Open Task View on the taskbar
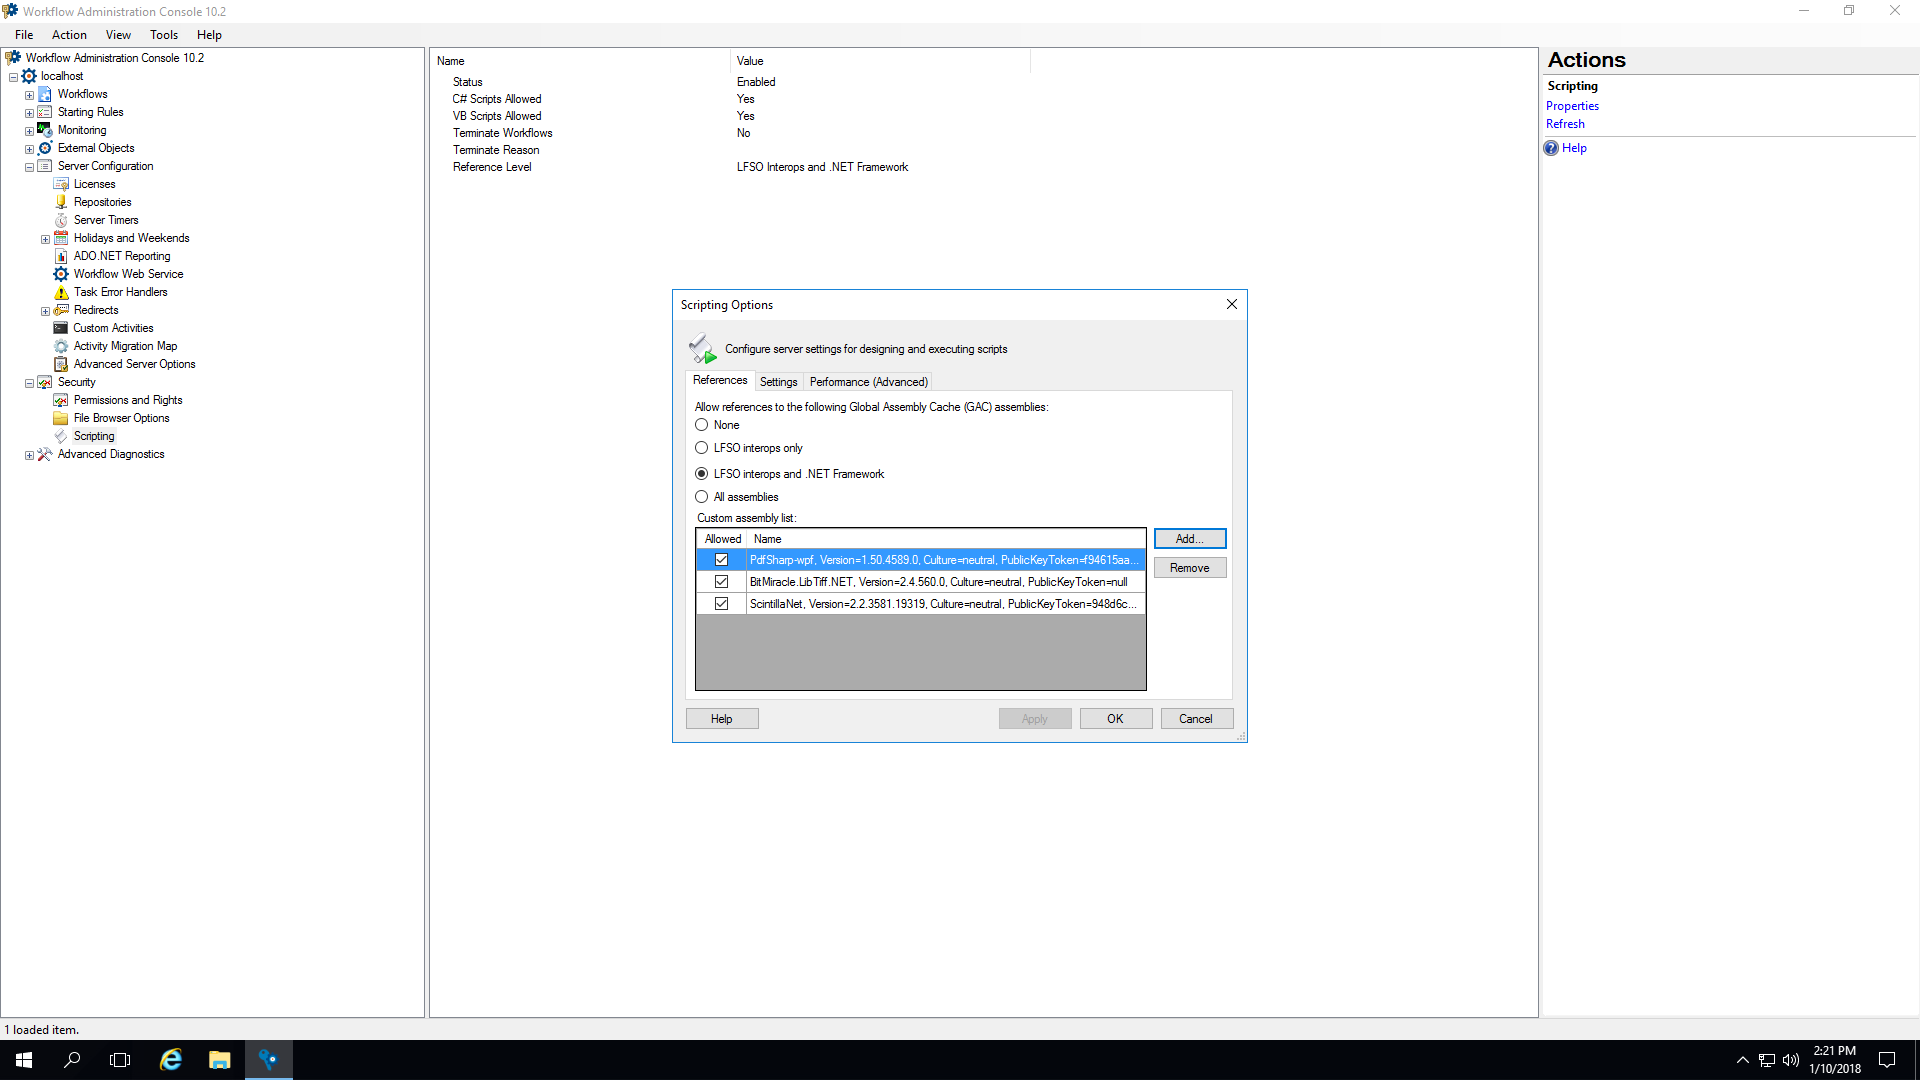Image resolution: width=1920 pixels, height=1080 pixels. [120, 1060]
